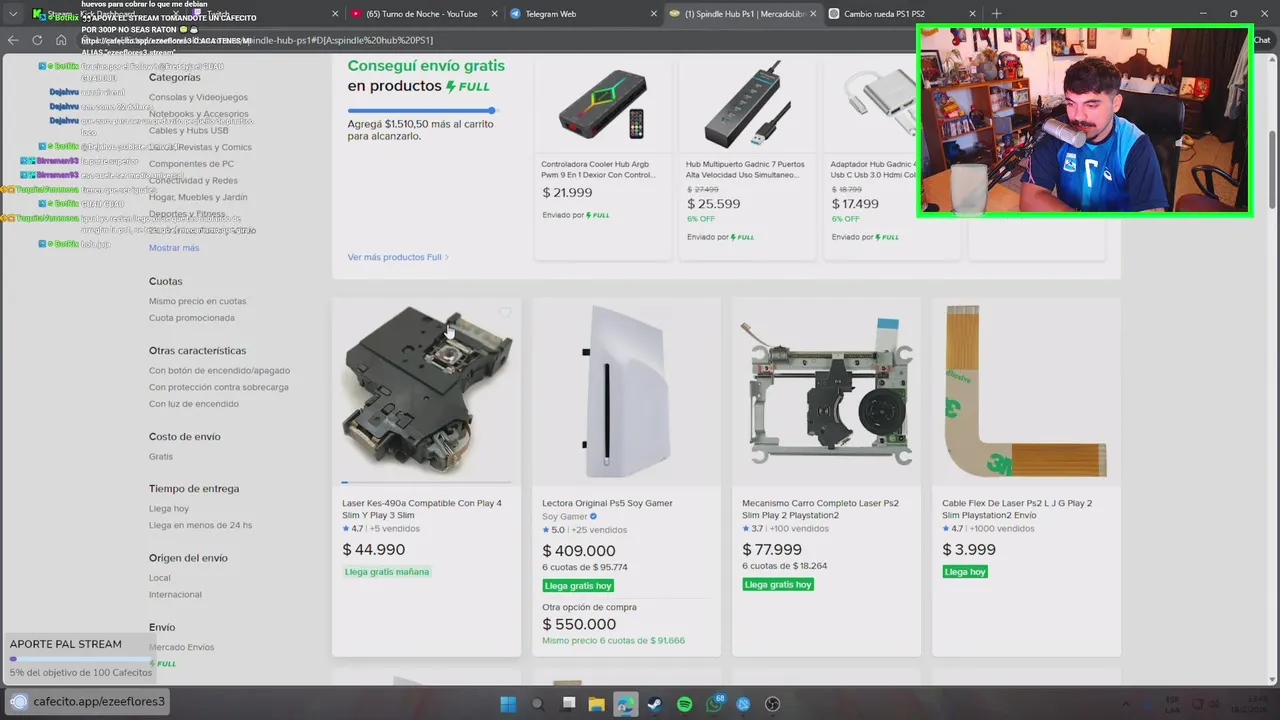Open Task View from the taskbar

[x=568, y=704]
